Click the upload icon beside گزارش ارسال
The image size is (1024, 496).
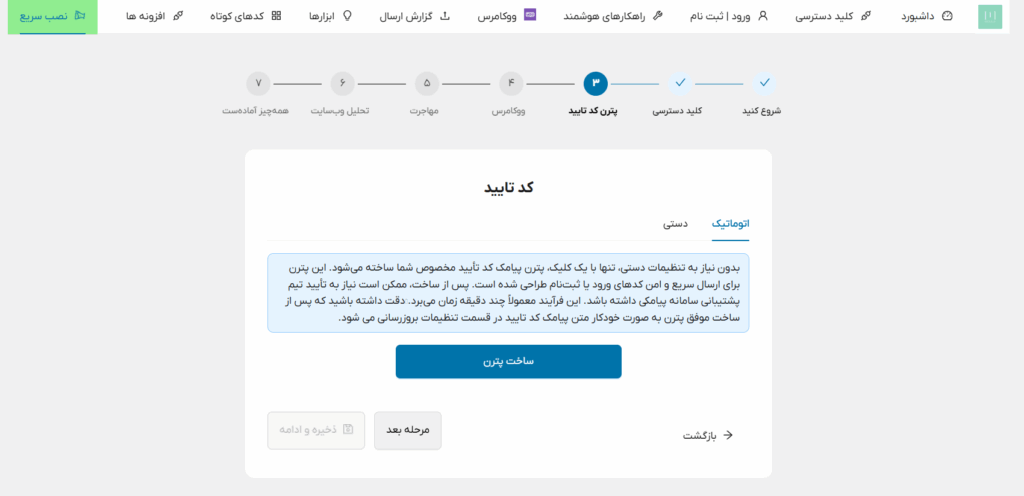(445, 16)
